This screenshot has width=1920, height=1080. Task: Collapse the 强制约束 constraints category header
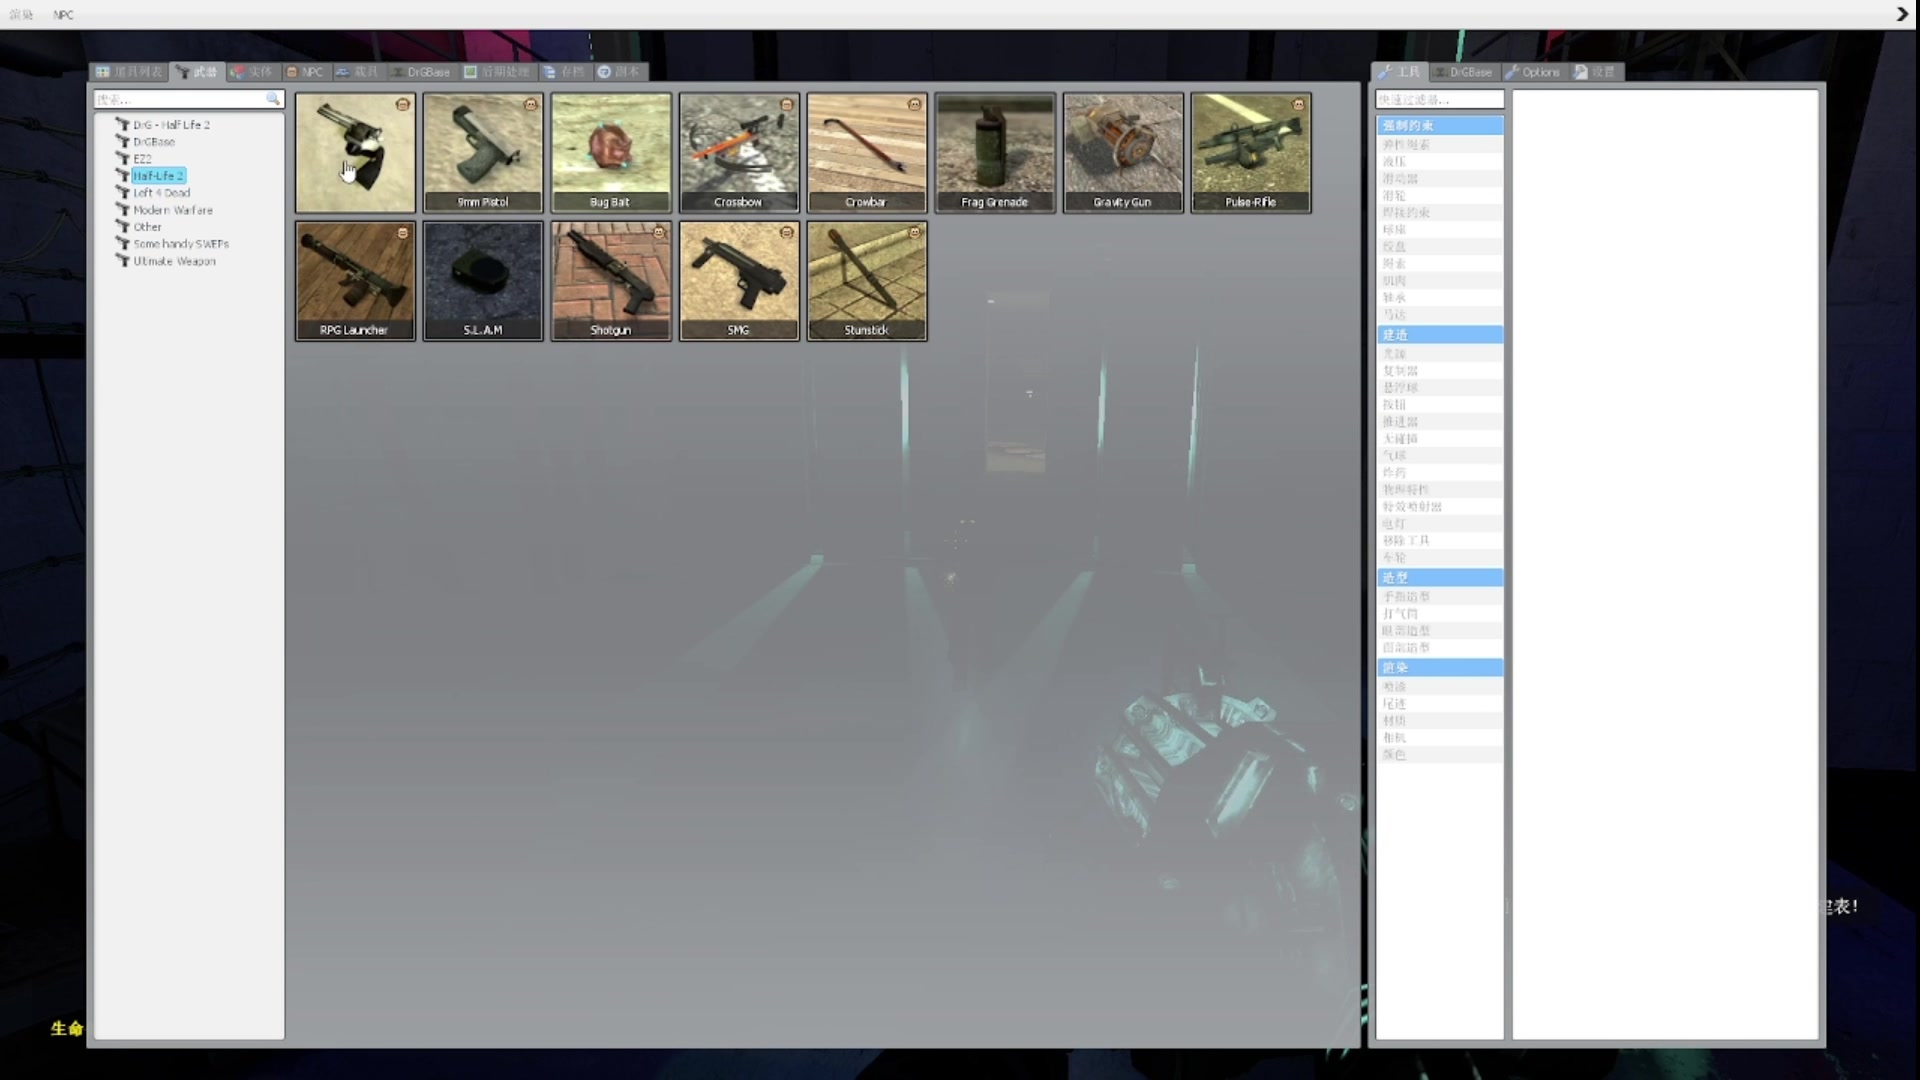point(1439,125)
